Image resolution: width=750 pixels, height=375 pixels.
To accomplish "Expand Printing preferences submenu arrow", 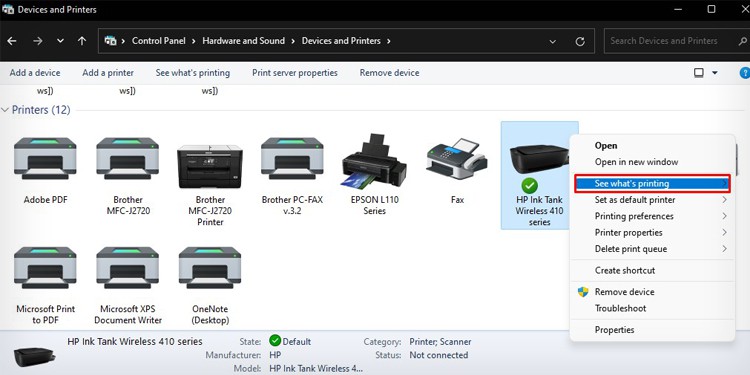I will coord(725,216).
